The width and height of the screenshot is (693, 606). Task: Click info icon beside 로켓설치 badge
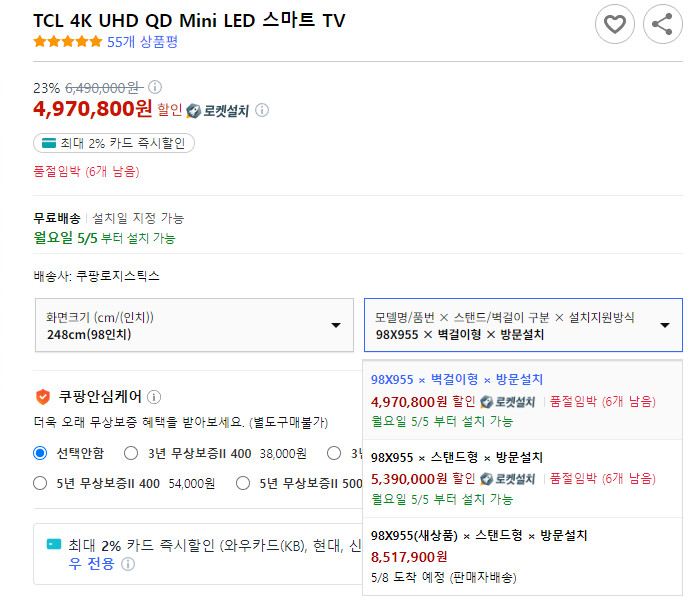(262, 110)
